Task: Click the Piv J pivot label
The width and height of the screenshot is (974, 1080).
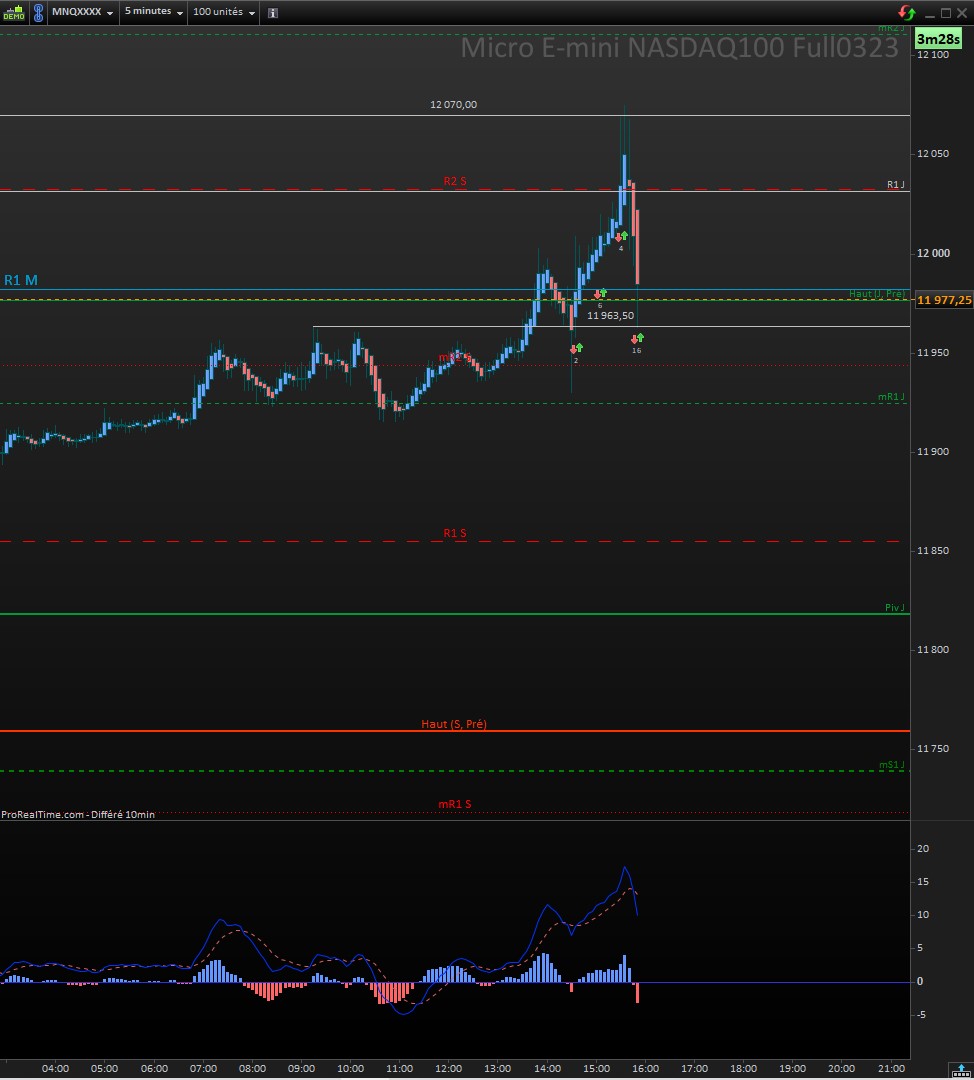Action: (895, 608)
